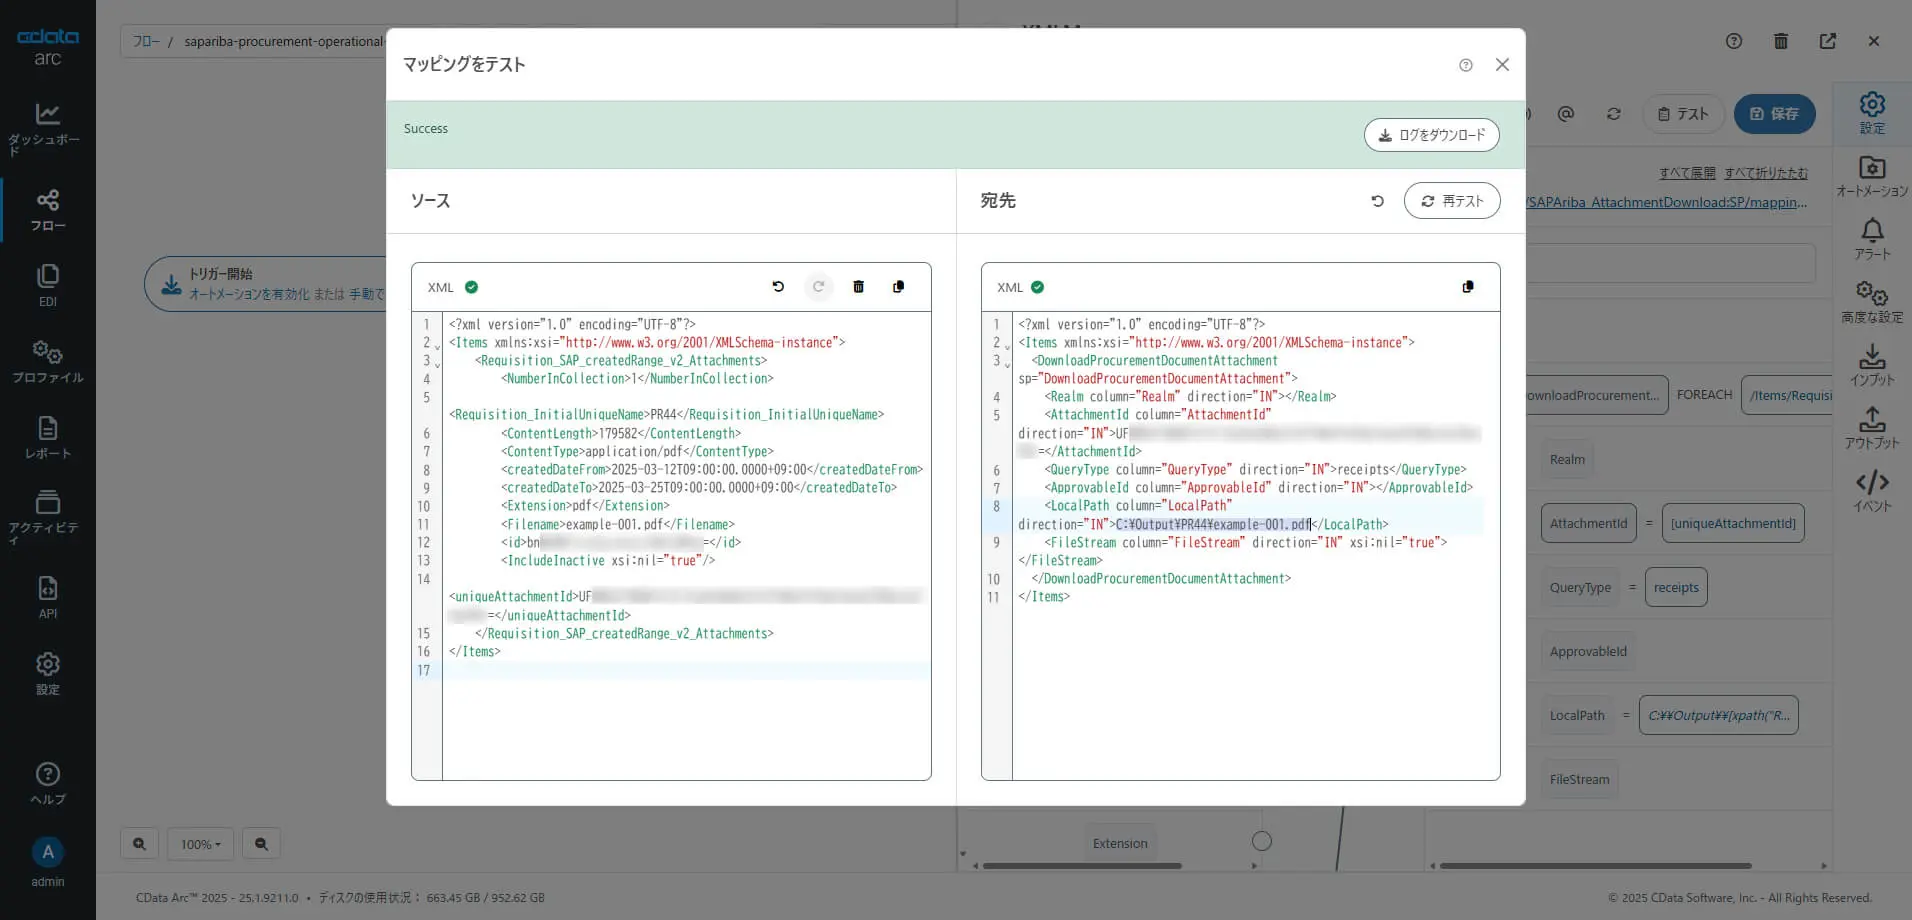Open the 100% zoom level dropdown

coord(200,844)
